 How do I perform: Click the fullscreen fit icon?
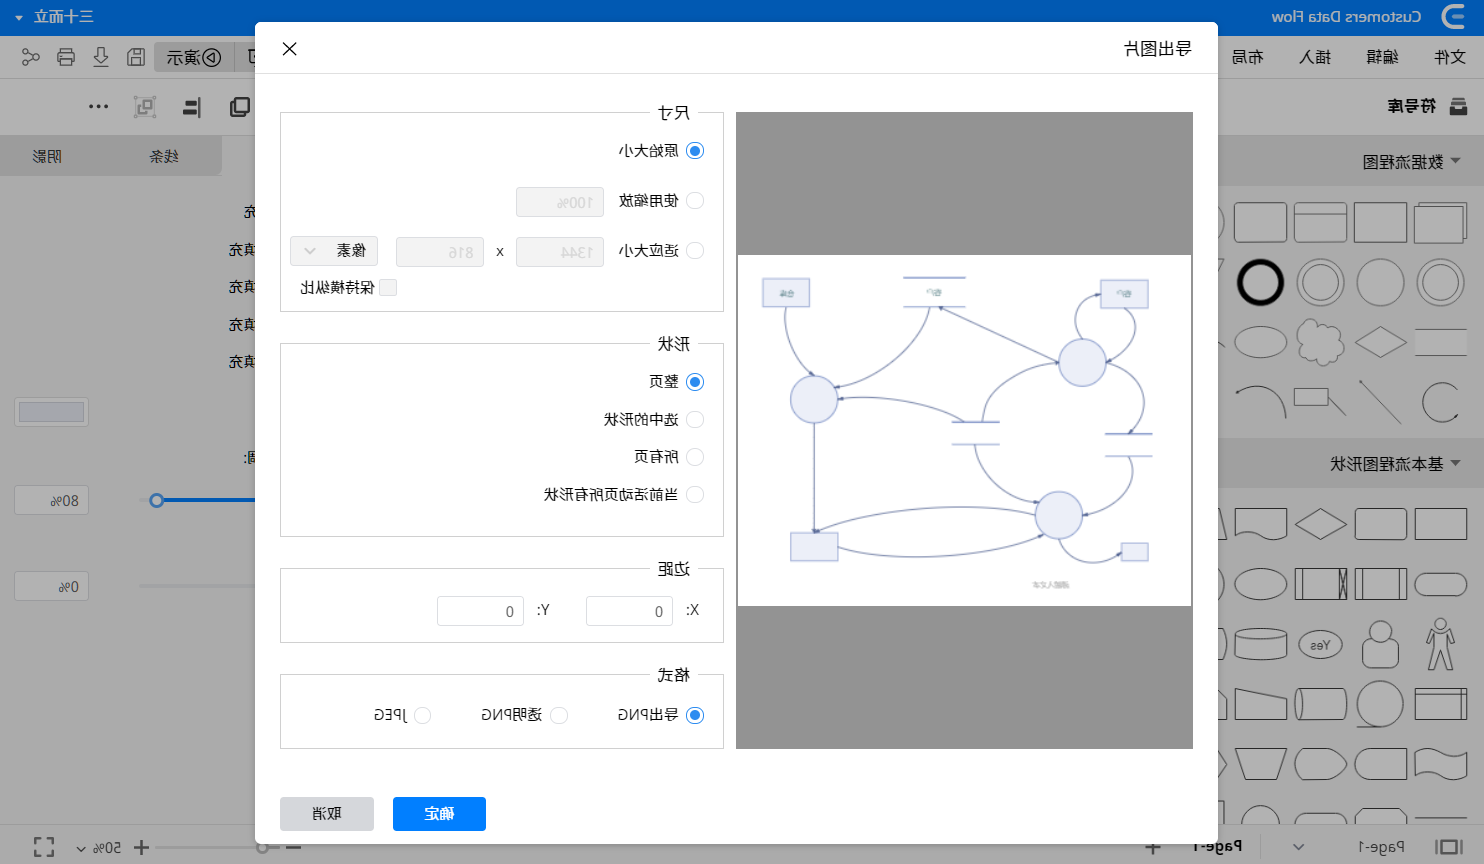(44, 848)
